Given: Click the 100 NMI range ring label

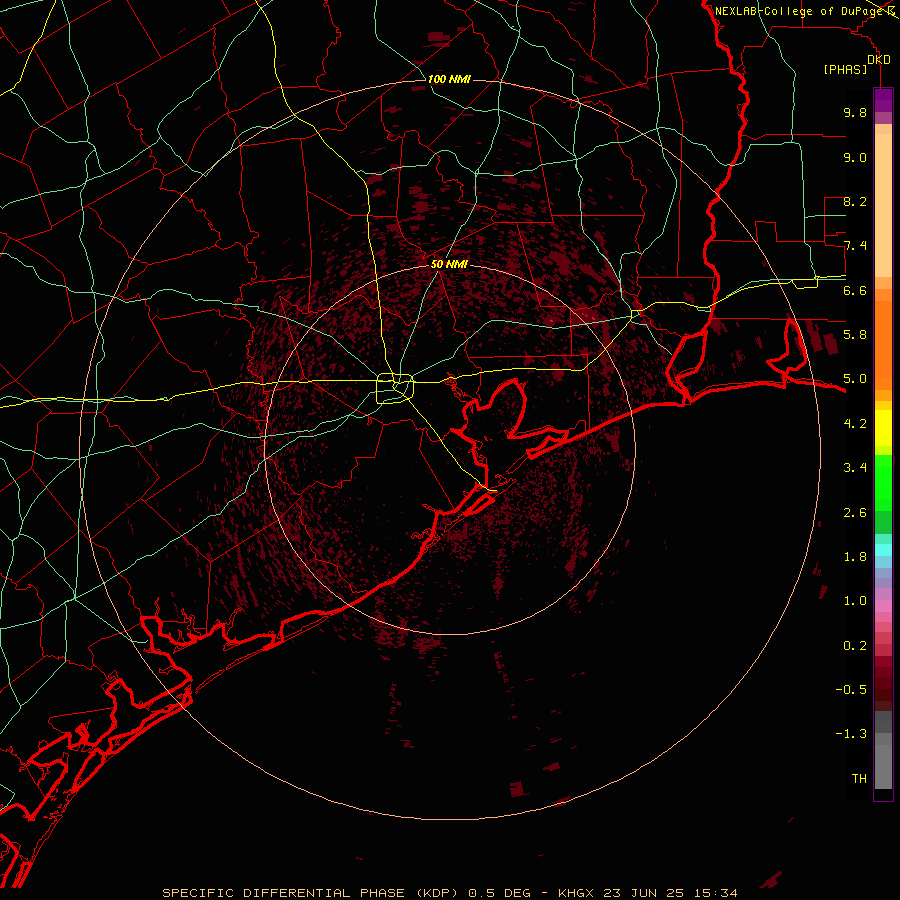Looking at the screenshot, I should click(449, 79).
